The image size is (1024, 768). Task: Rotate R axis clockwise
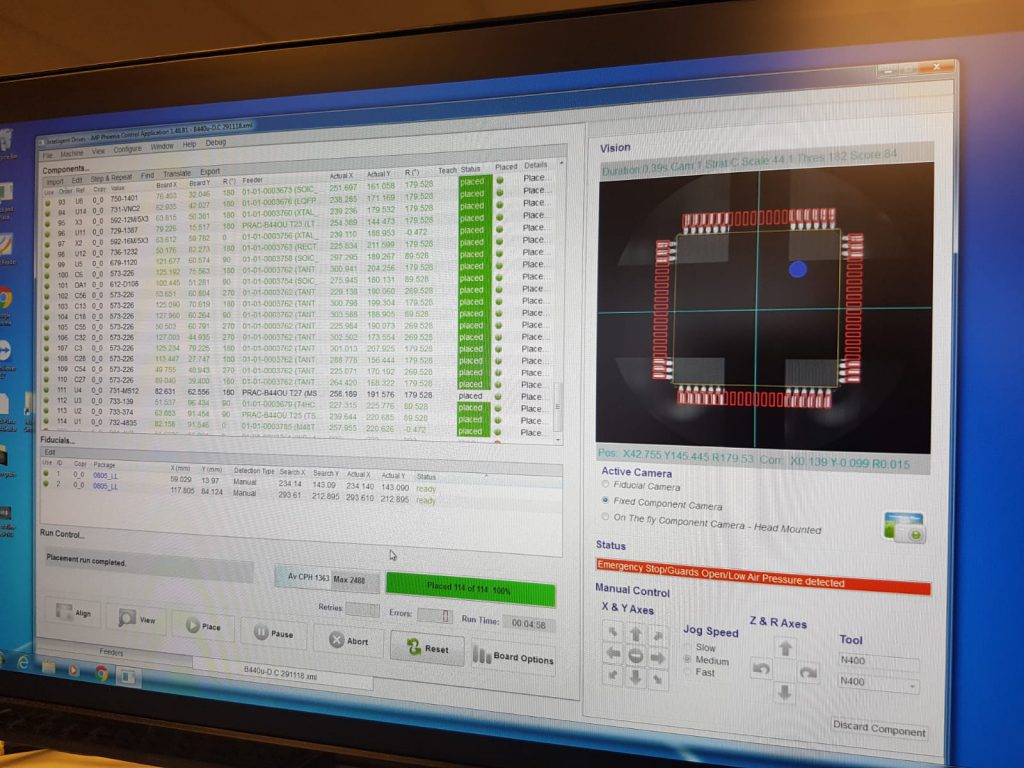pyautogui.click(x=808, y=672)
